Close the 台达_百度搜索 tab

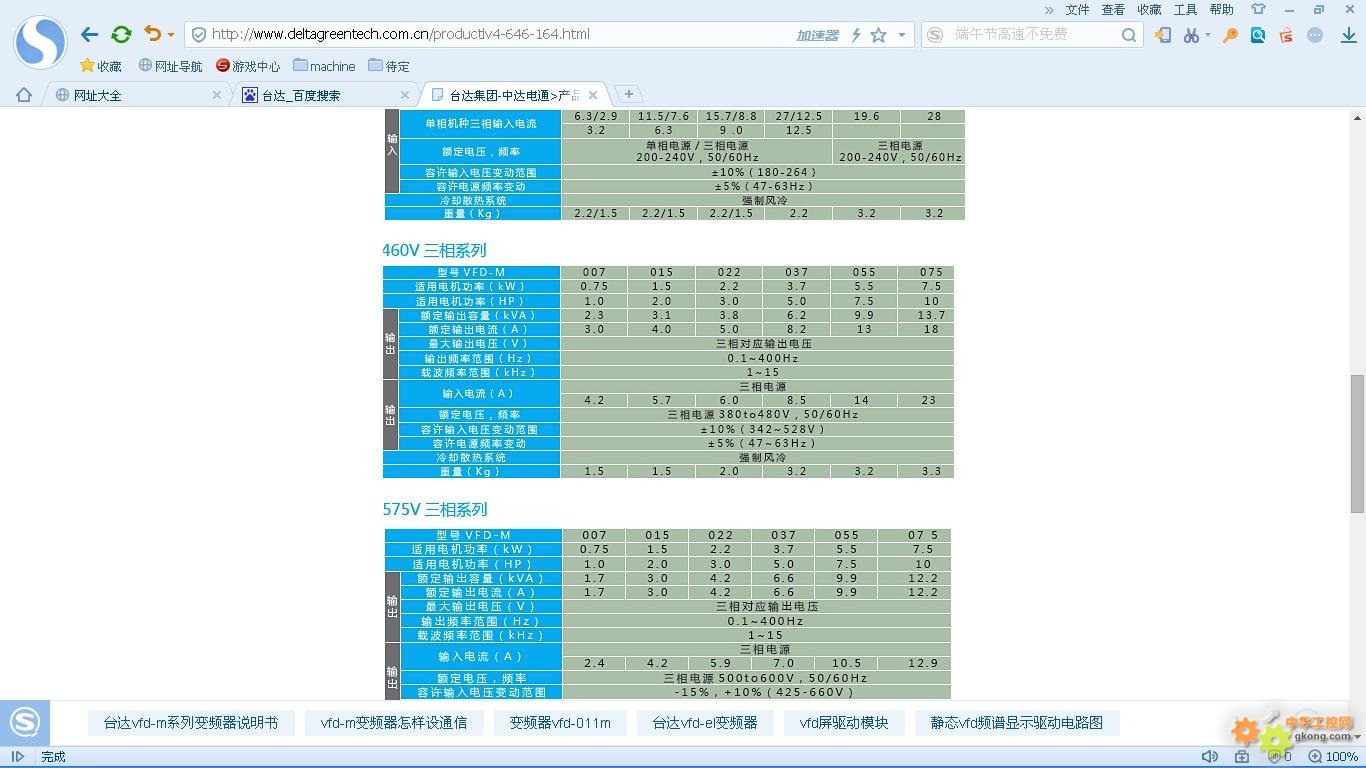pos(405,95)
